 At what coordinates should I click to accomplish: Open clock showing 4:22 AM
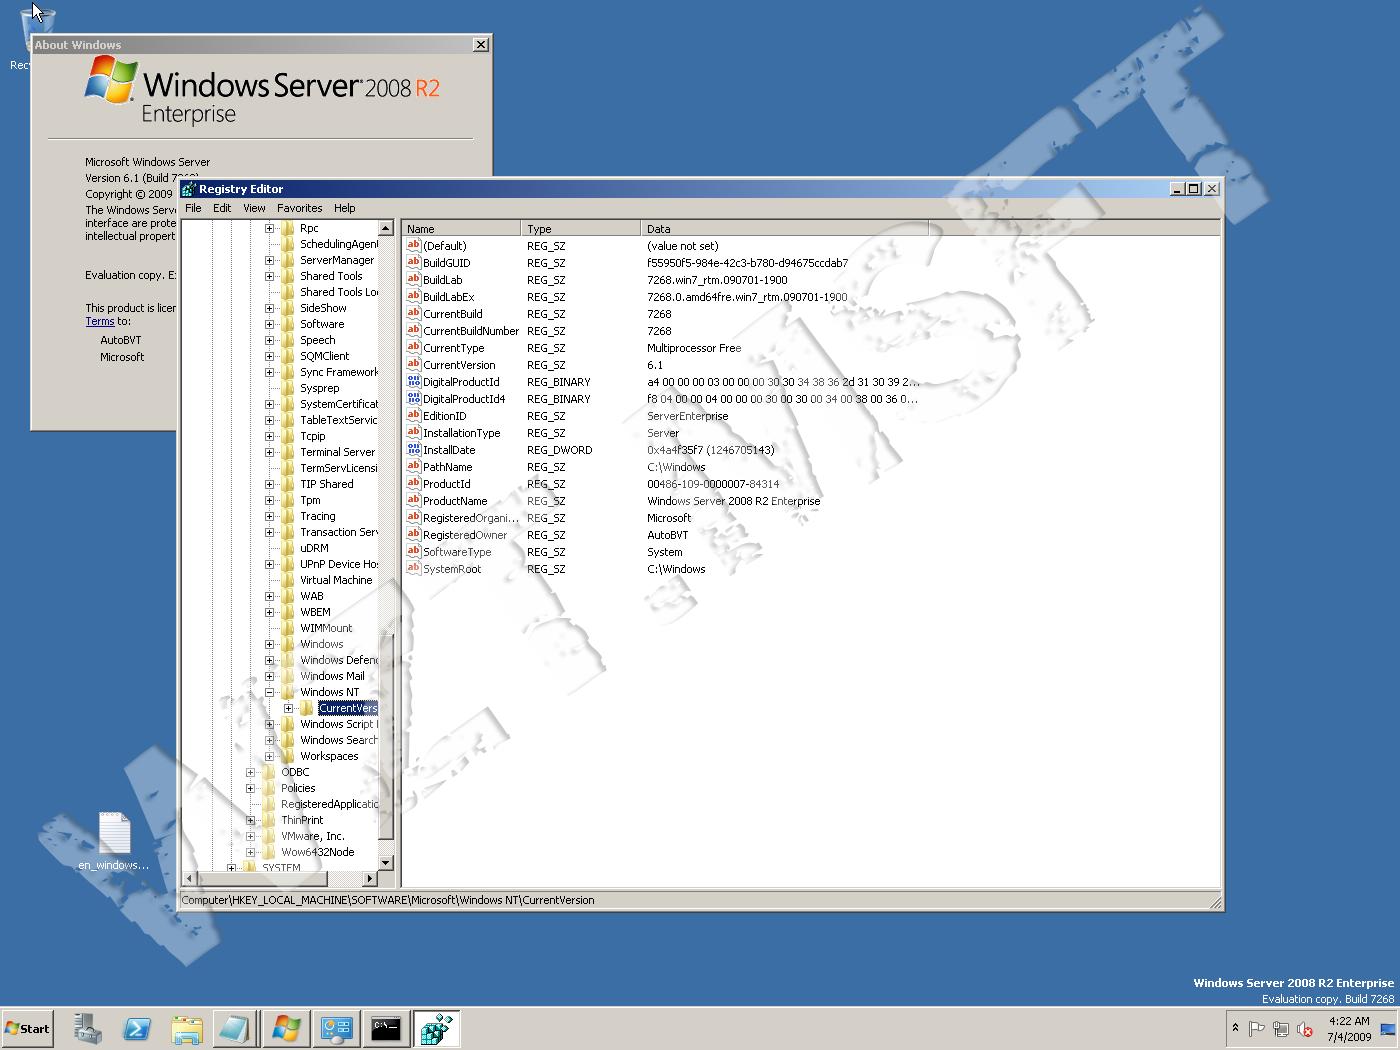pyautogui.click(x=1349, y=1029)
